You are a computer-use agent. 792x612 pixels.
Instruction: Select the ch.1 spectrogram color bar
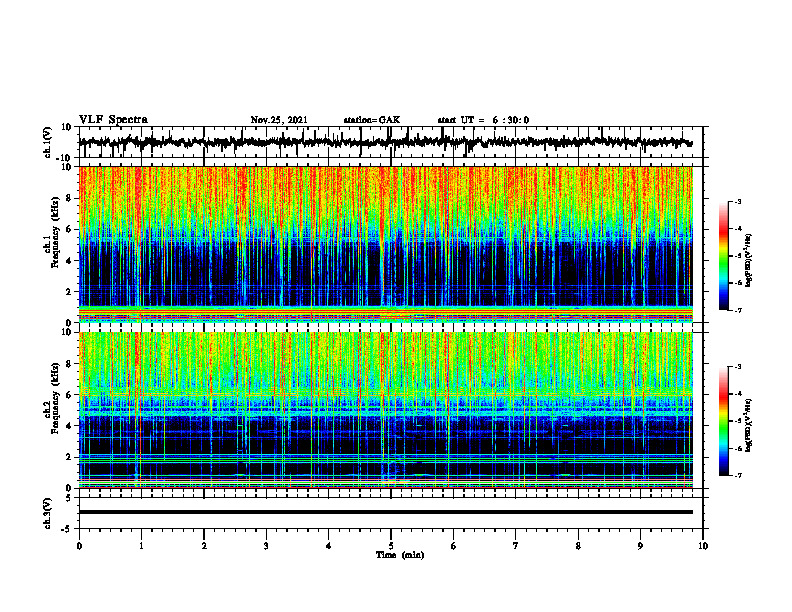724,256
